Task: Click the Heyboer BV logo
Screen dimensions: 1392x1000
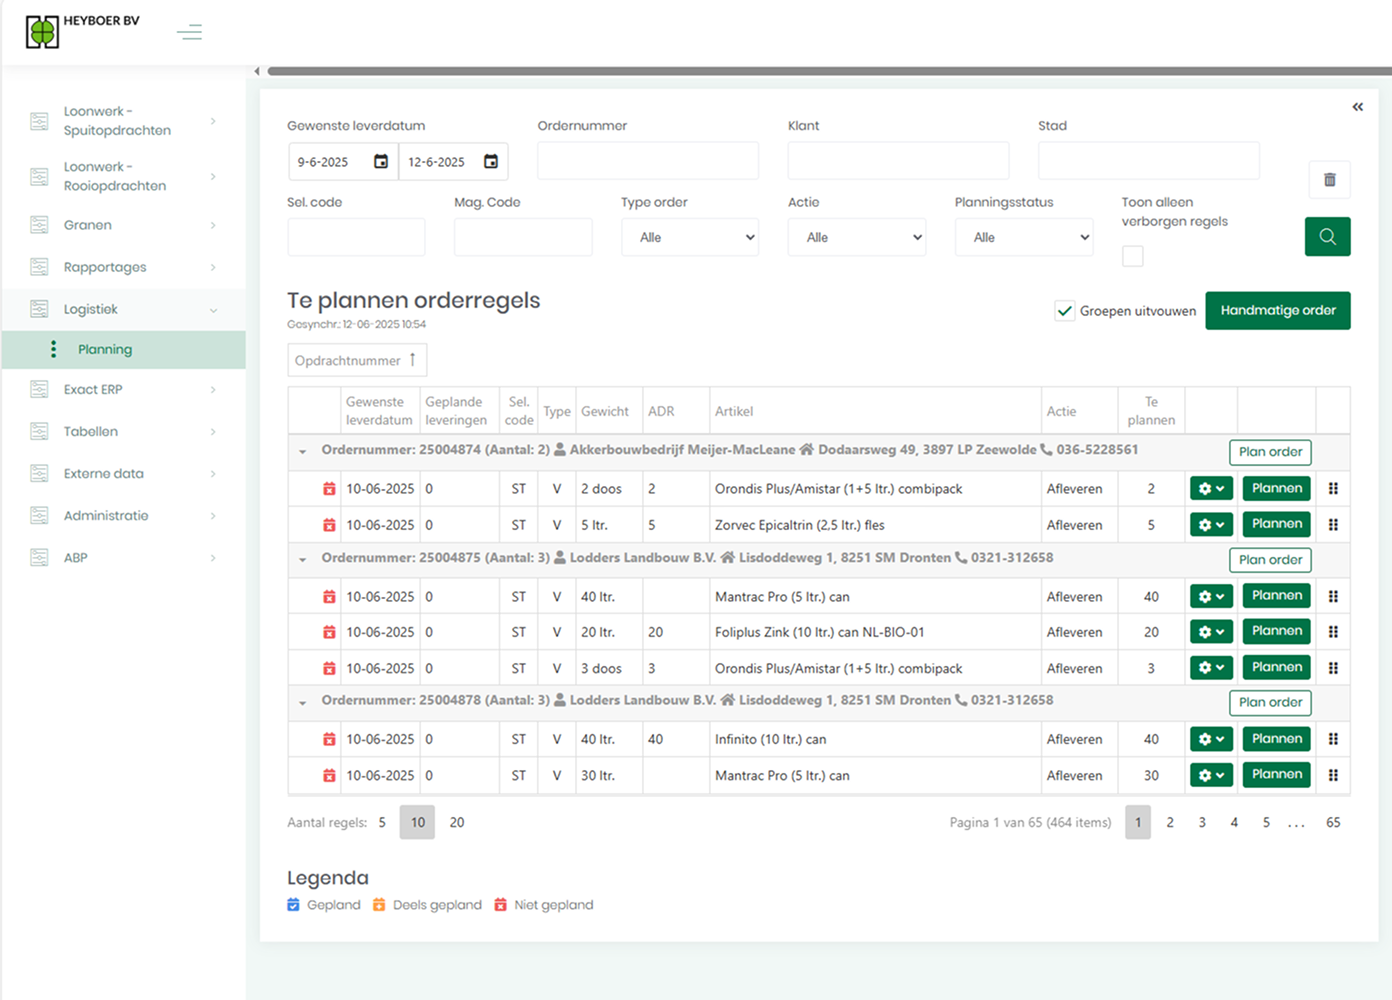Action: (43, 32)
